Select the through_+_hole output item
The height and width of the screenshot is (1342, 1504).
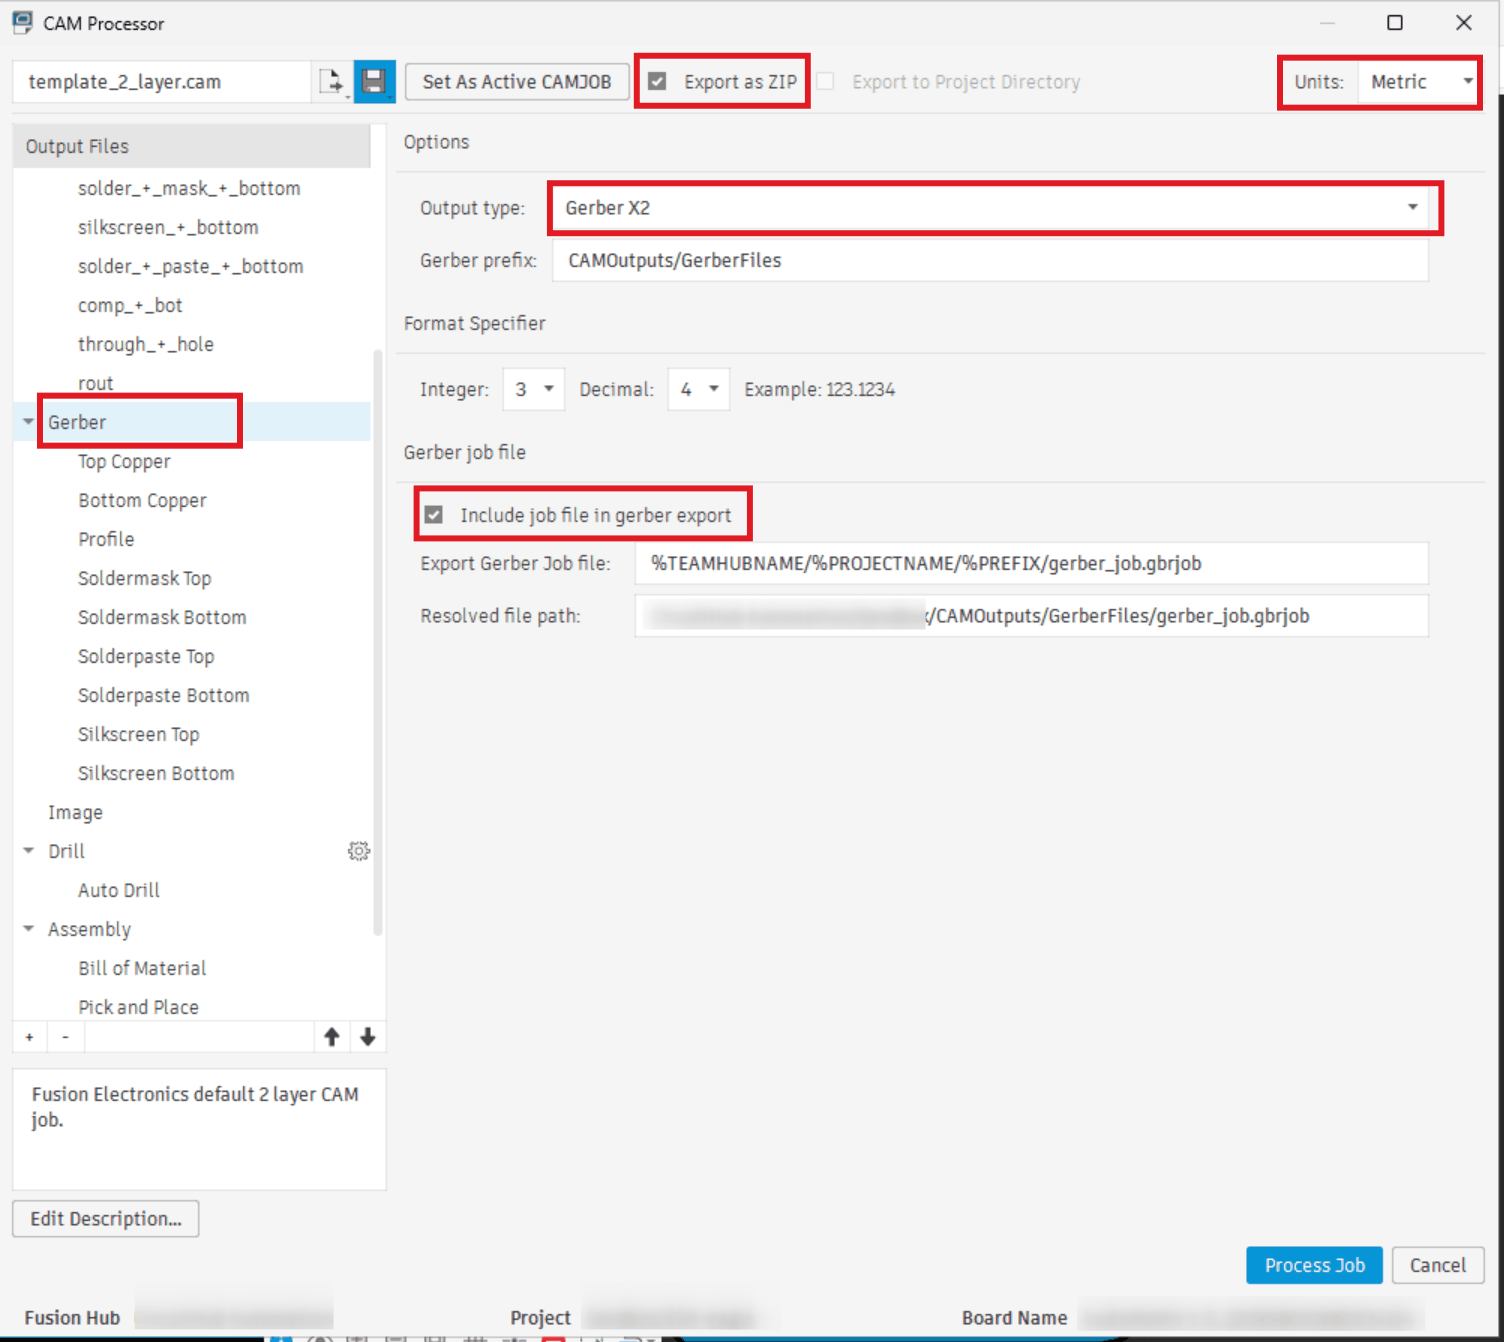[146, 344]
